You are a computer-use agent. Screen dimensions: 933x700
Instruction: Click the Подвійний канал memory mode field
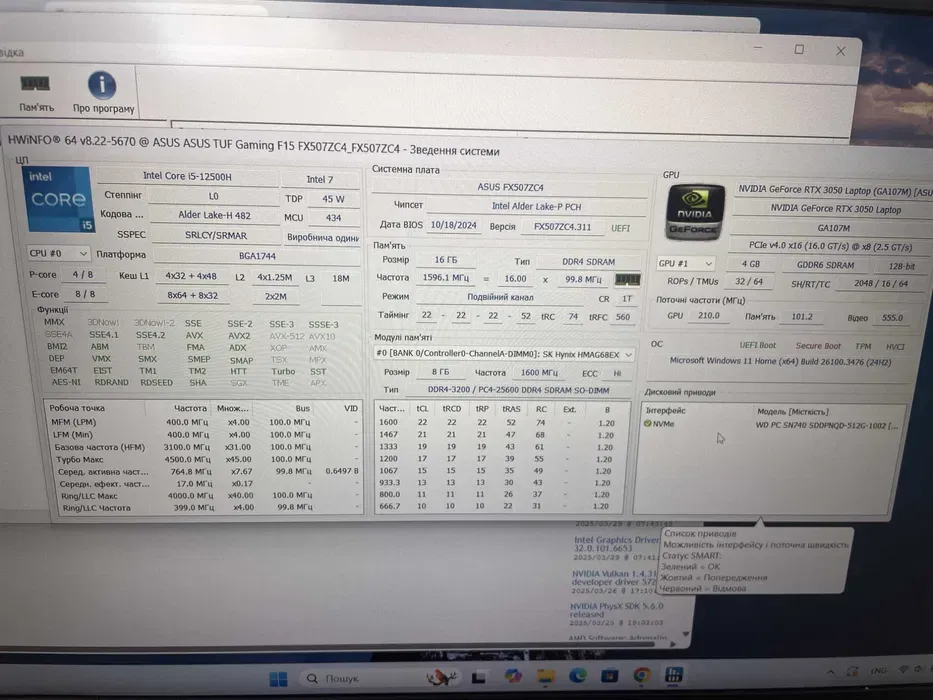pyautogui.click(x=500, y=296)
